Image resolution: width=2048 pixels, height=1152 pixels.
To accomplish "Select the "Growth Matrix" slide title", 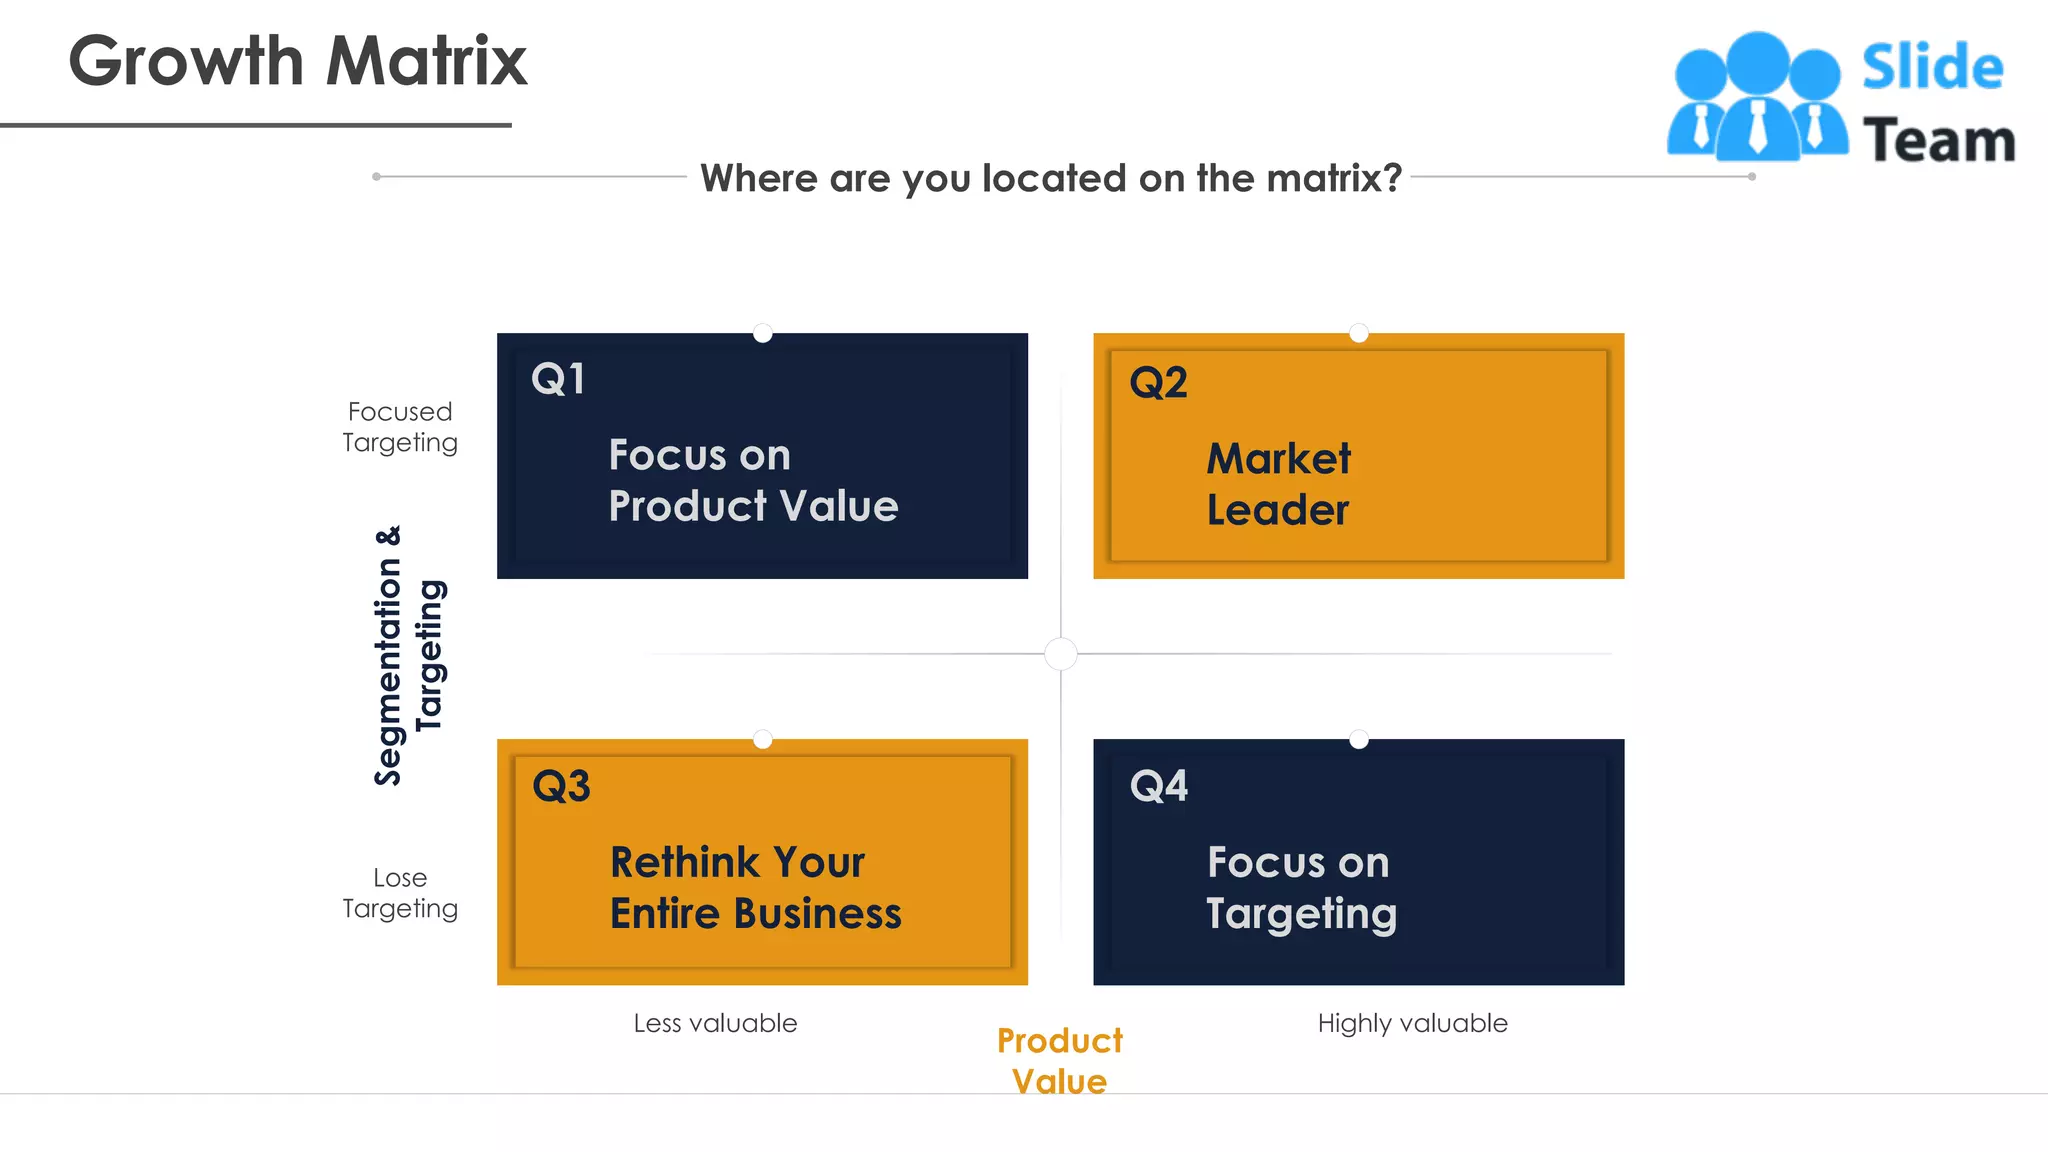I will [x=297, y=61].
